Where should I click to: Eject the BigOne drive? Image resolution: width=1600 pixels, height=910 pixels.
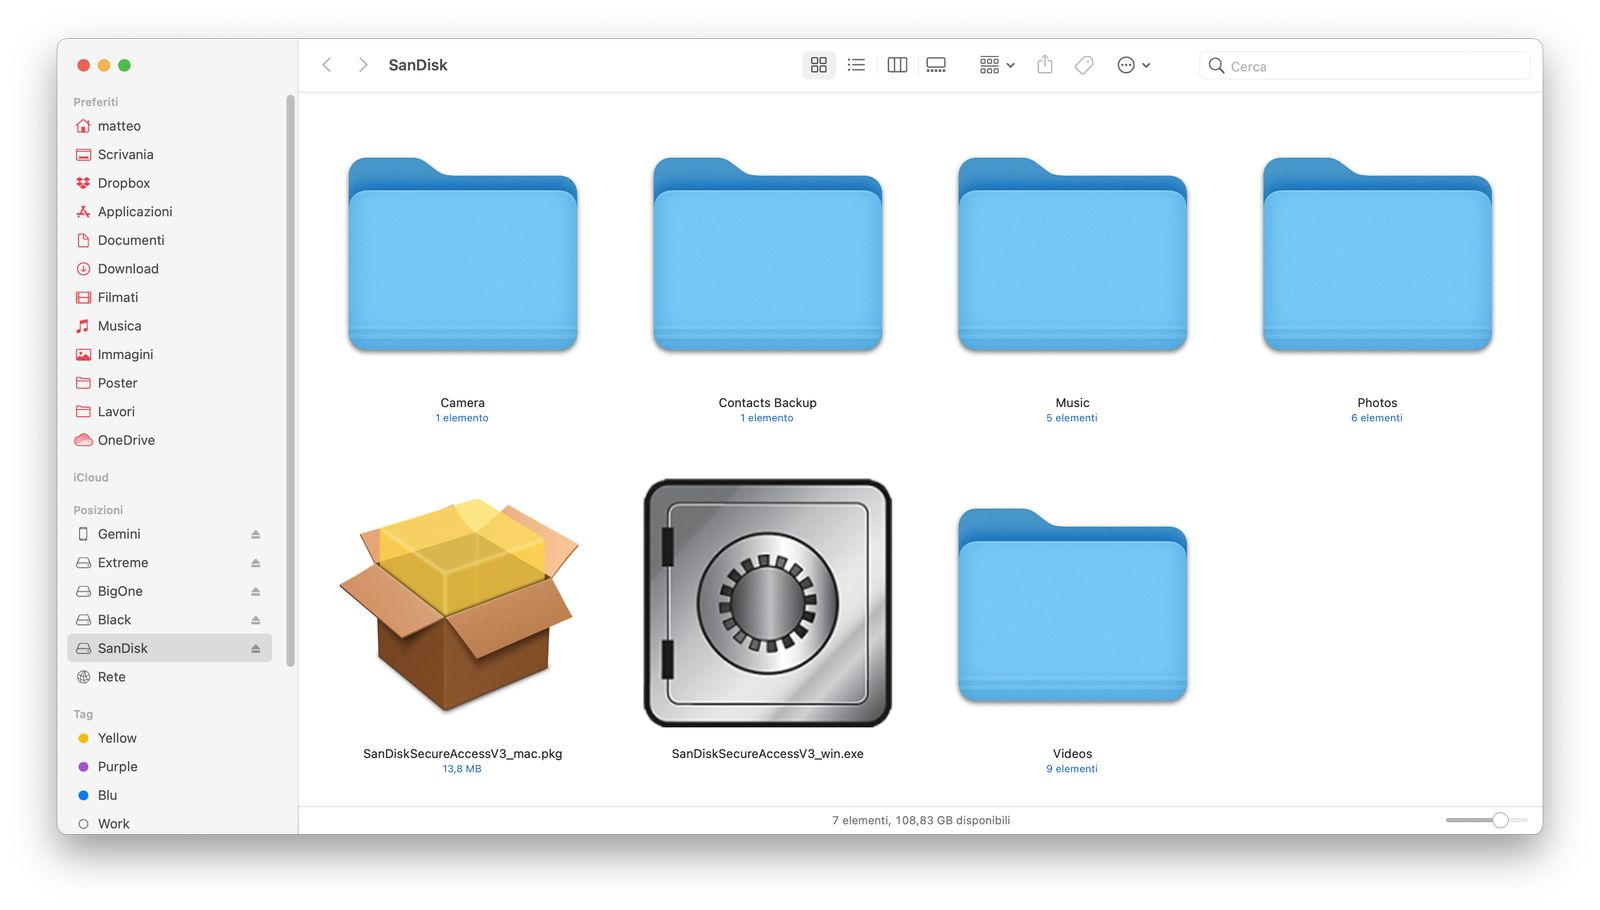256,591
